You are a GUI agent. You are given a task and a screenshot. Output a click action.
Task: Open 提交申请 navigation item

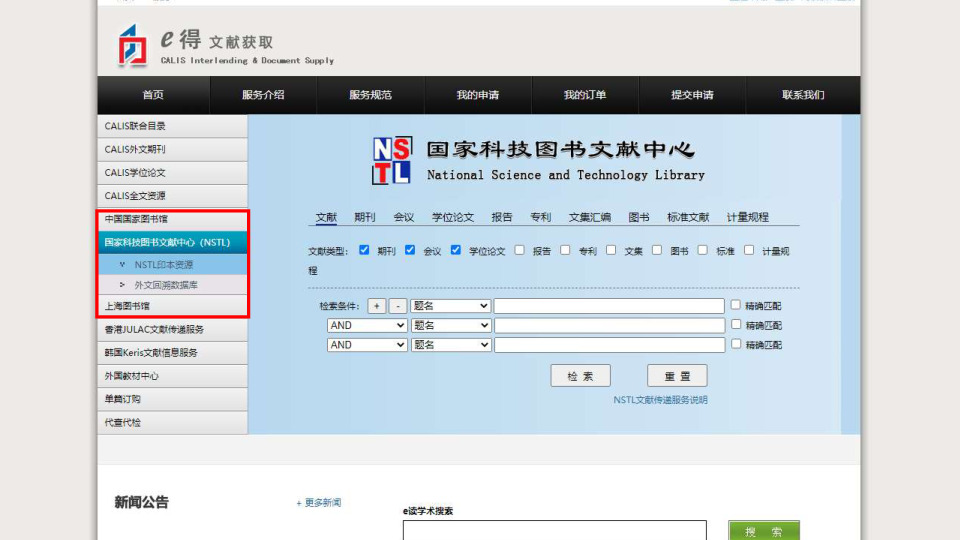[692, 95]
